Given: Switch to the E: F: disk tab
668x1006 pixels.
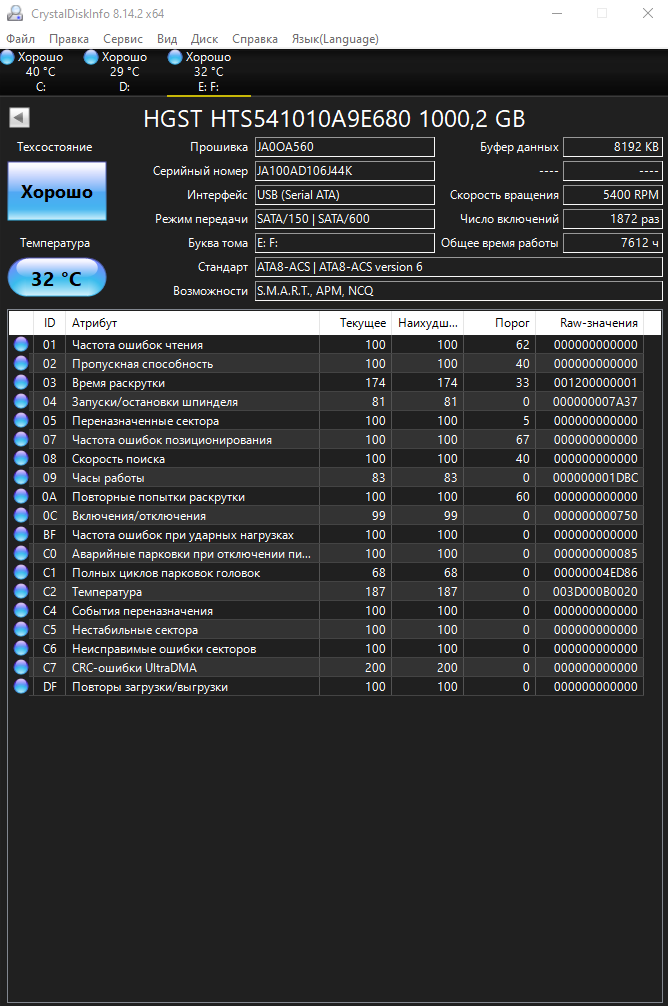Looking at the screenshot, I should 208,72.
